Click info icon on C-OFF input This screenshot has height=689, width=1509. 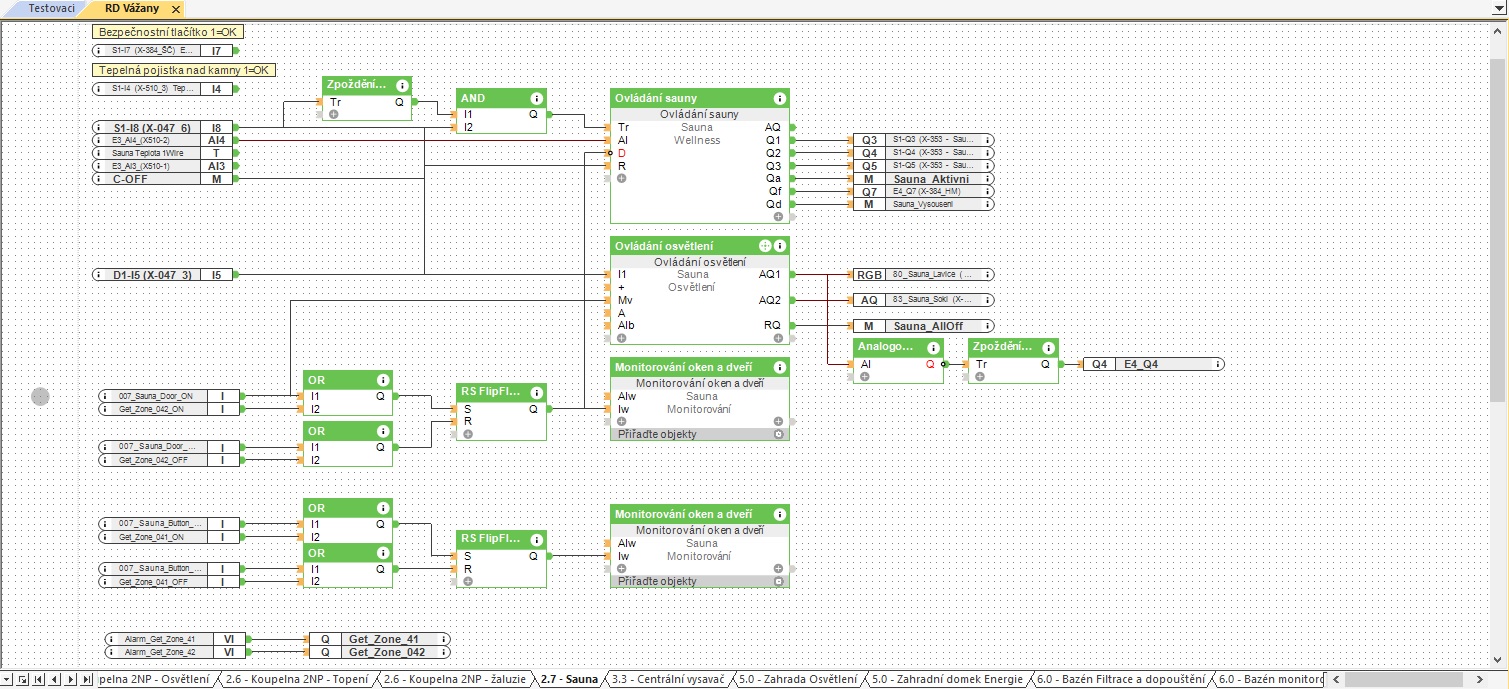(x=98, y=178)
